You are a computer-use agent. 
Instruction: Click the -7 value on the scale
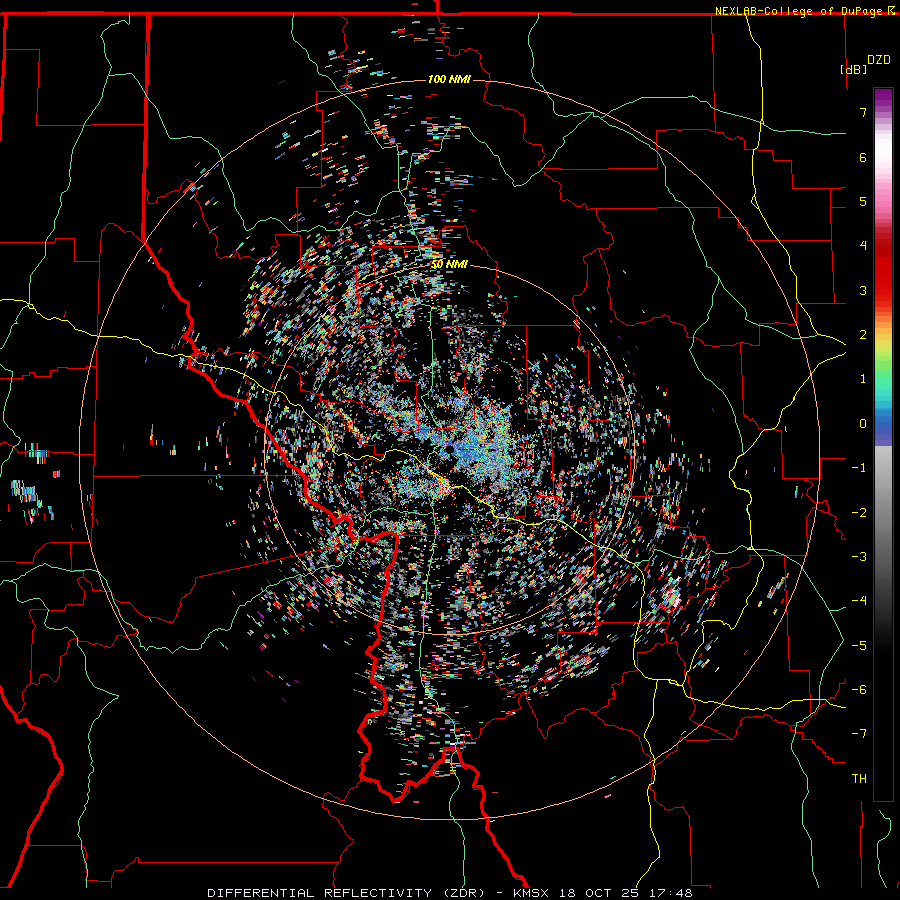click(x=859, y=734)
